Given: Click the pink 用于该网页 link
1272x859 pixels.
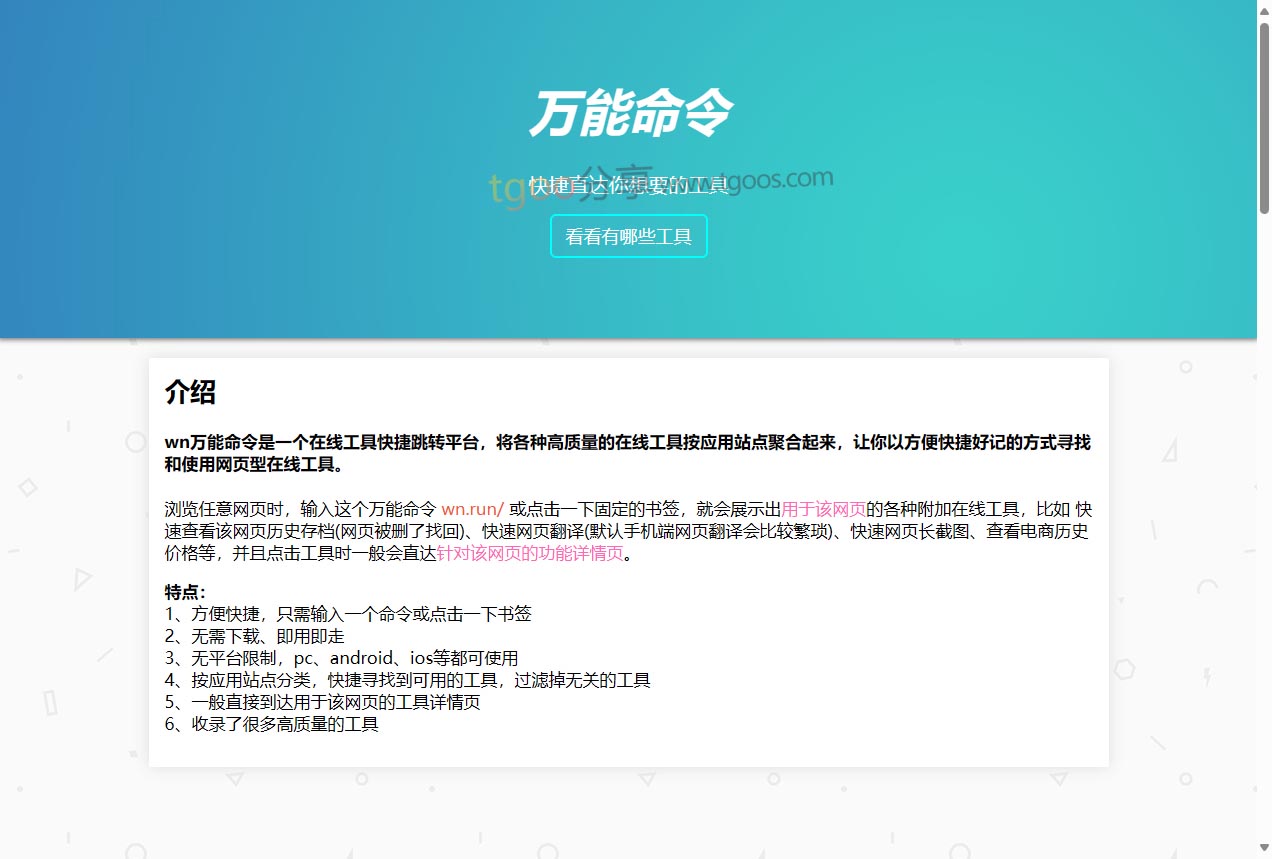Looking at the screenshot, I should point(823,508).
